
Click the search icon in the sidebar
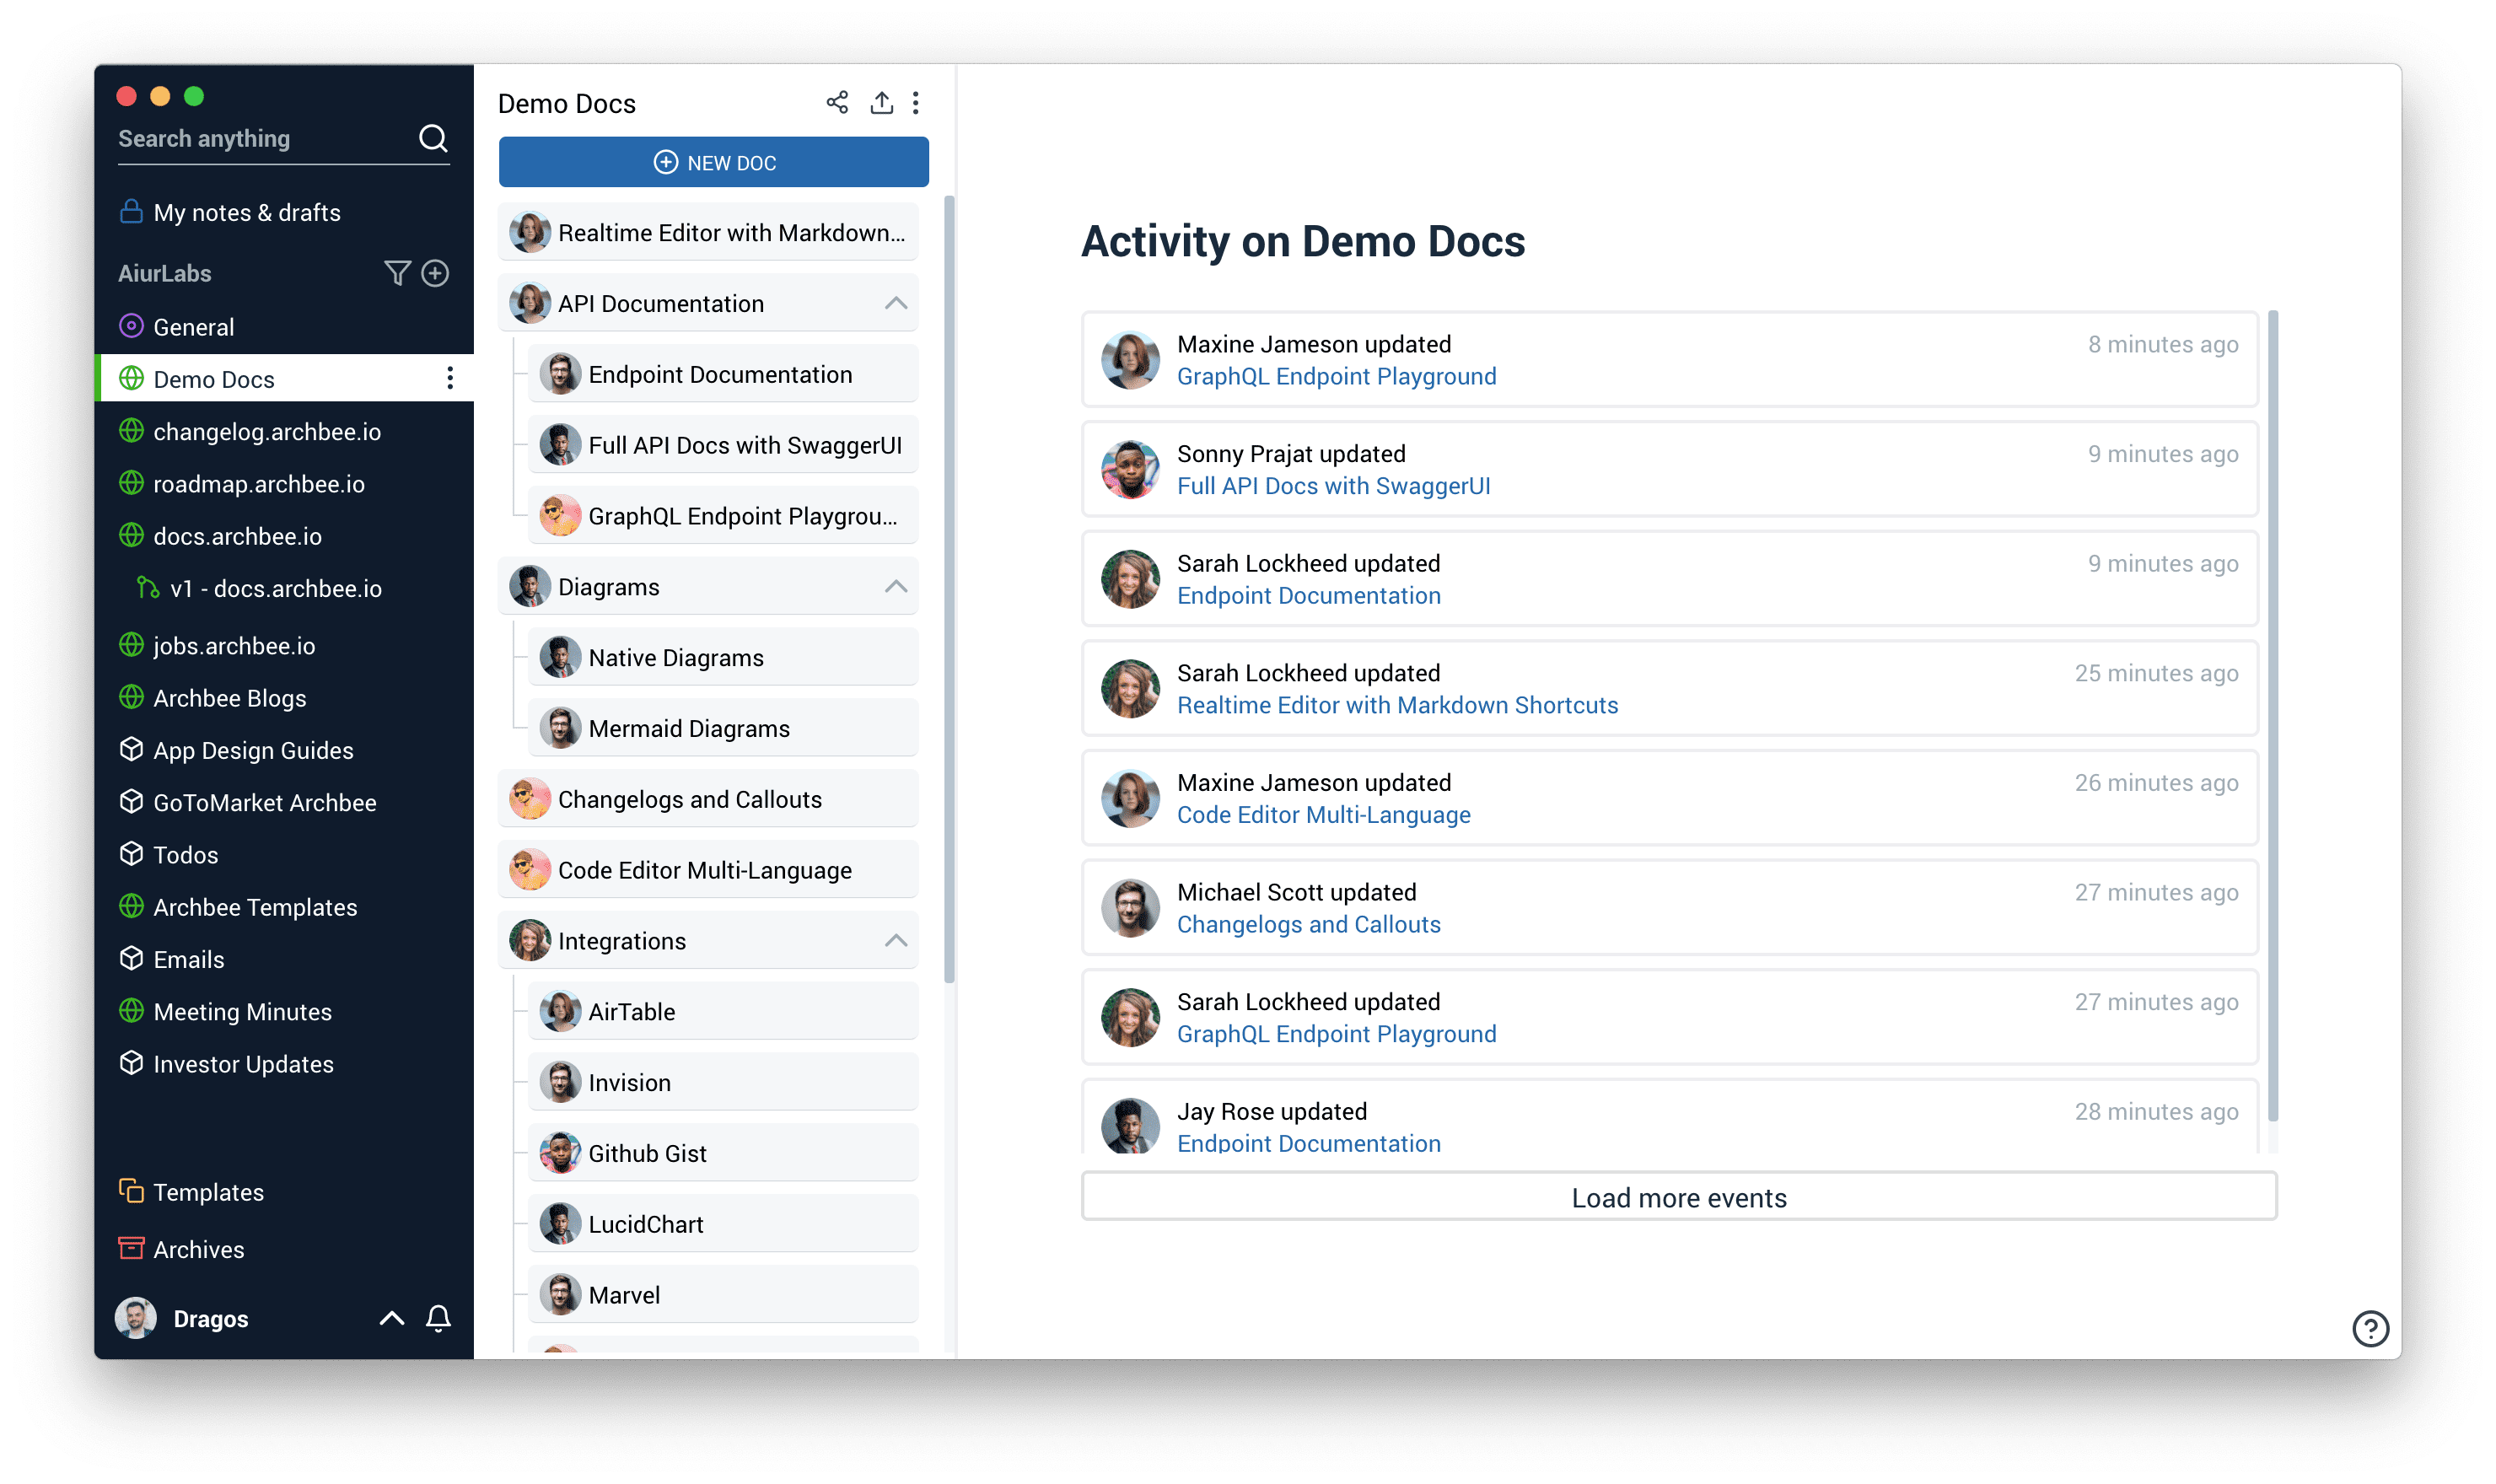438,137
